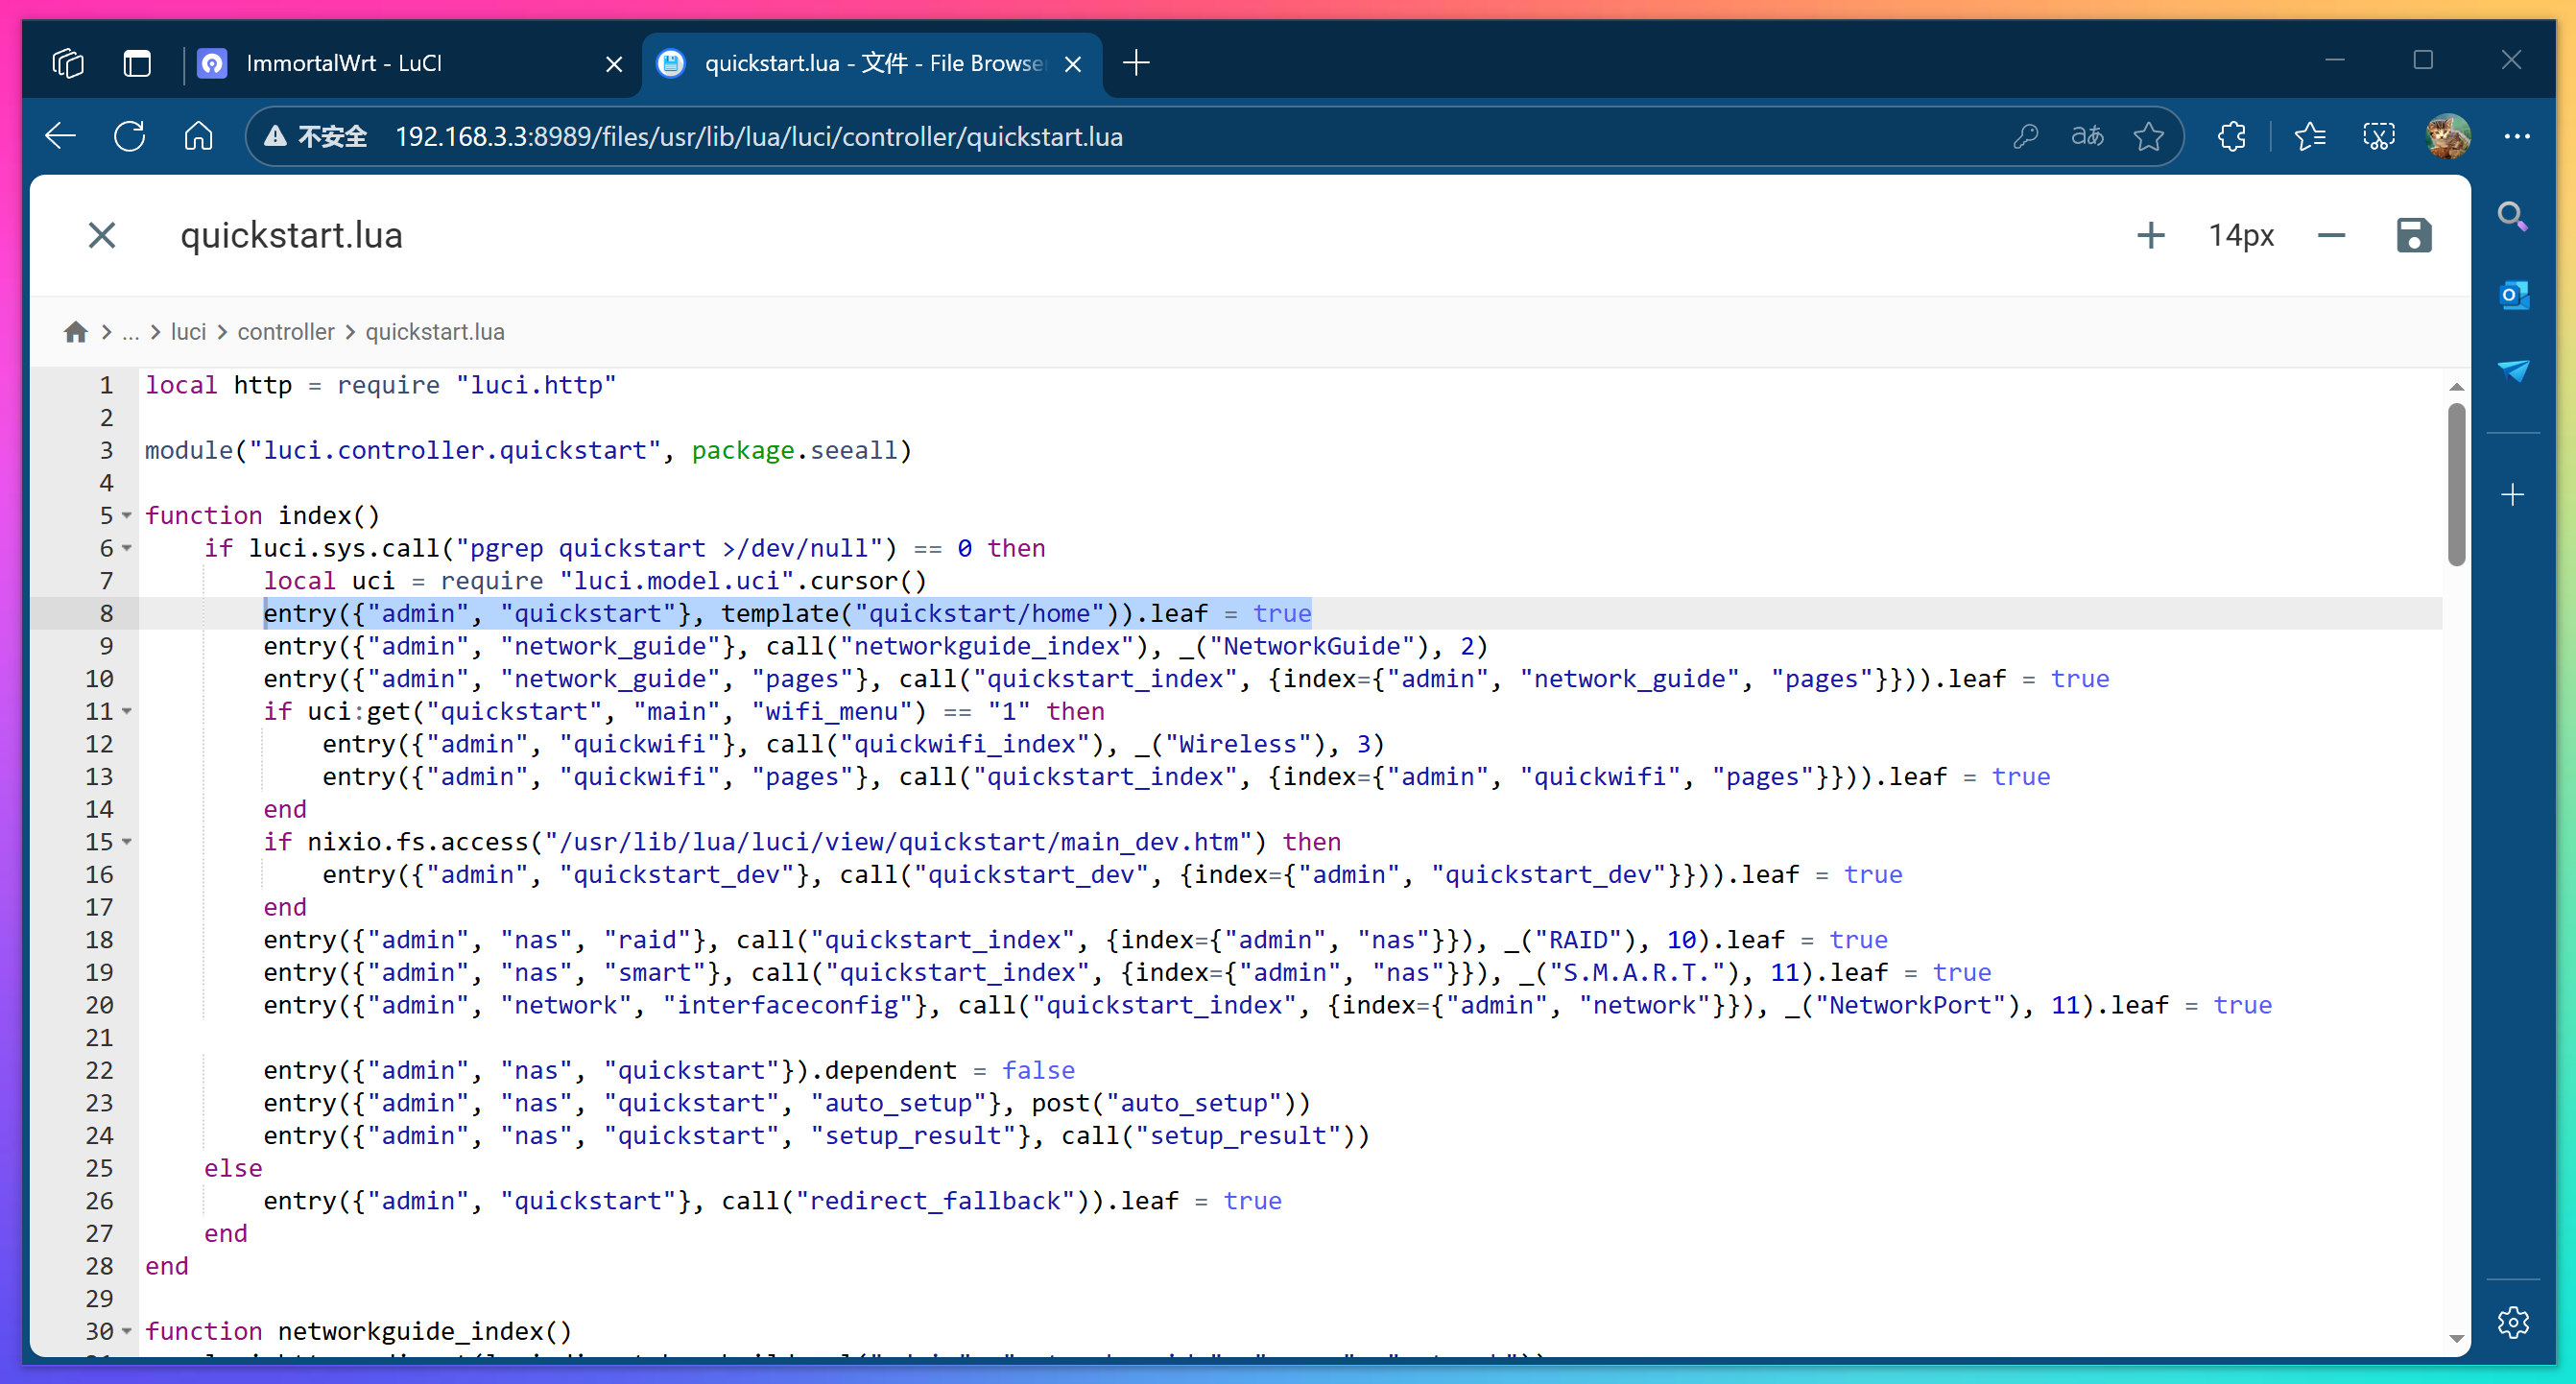Collapse networkguide_index function on line 30
Screen dimensions: 2576x1384
pos(127,1332)
